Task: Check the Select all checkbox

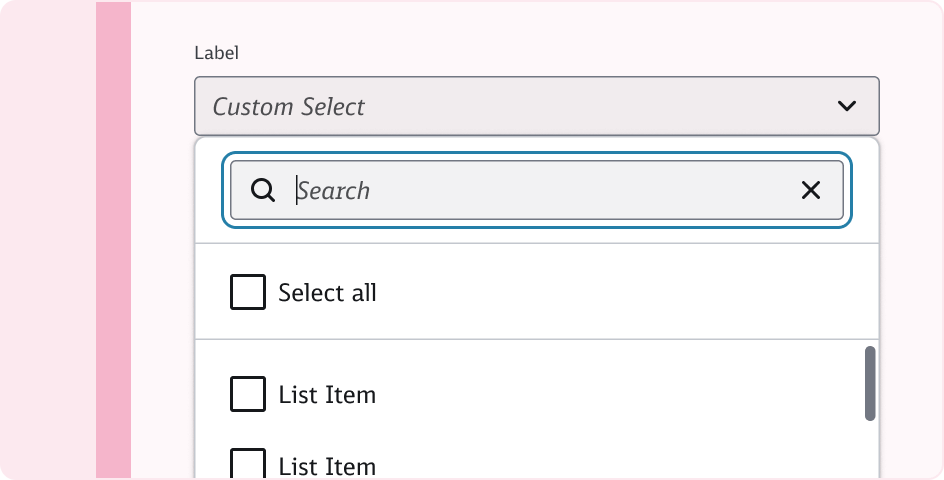Action: (x=248, y=292)
